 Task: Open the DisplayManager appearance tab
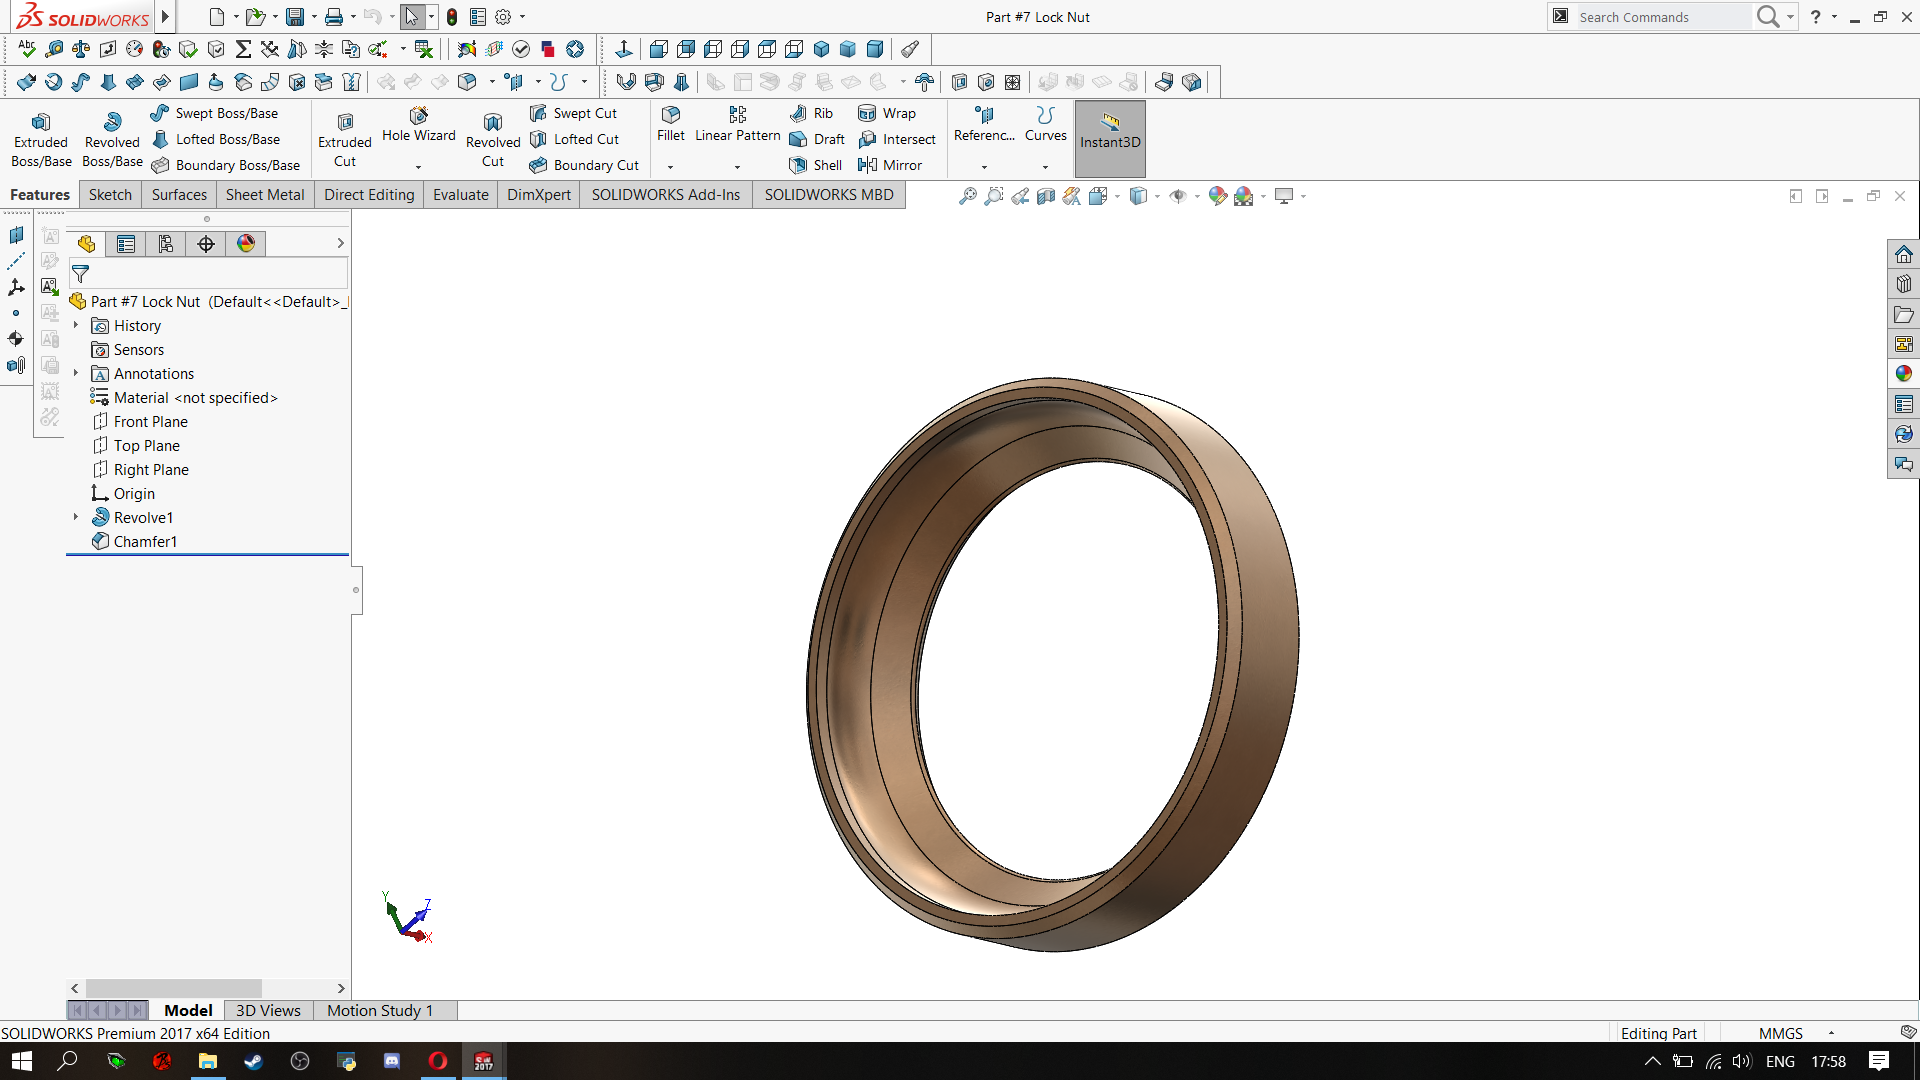[246, 244]
